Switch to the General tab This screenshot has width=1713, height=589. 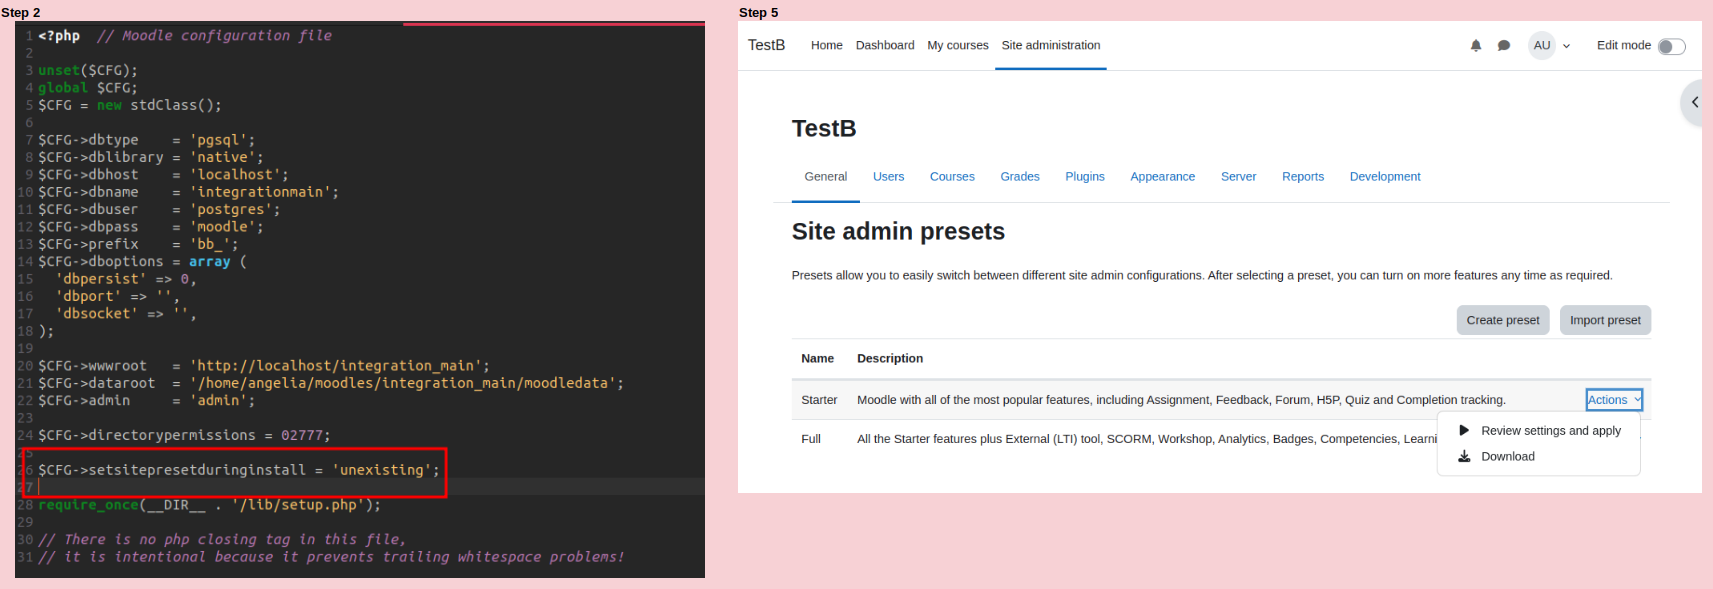click(825, 176)
